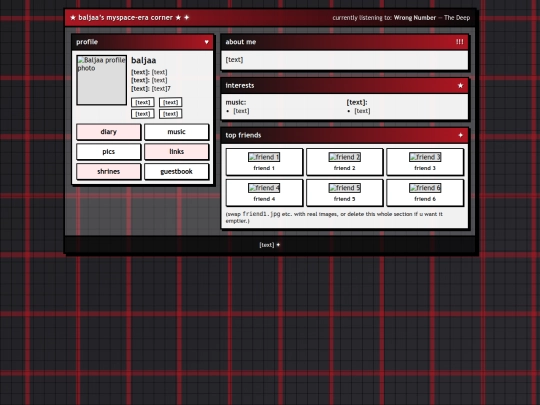
Task: Open friend 2 card
Action: 344,162
